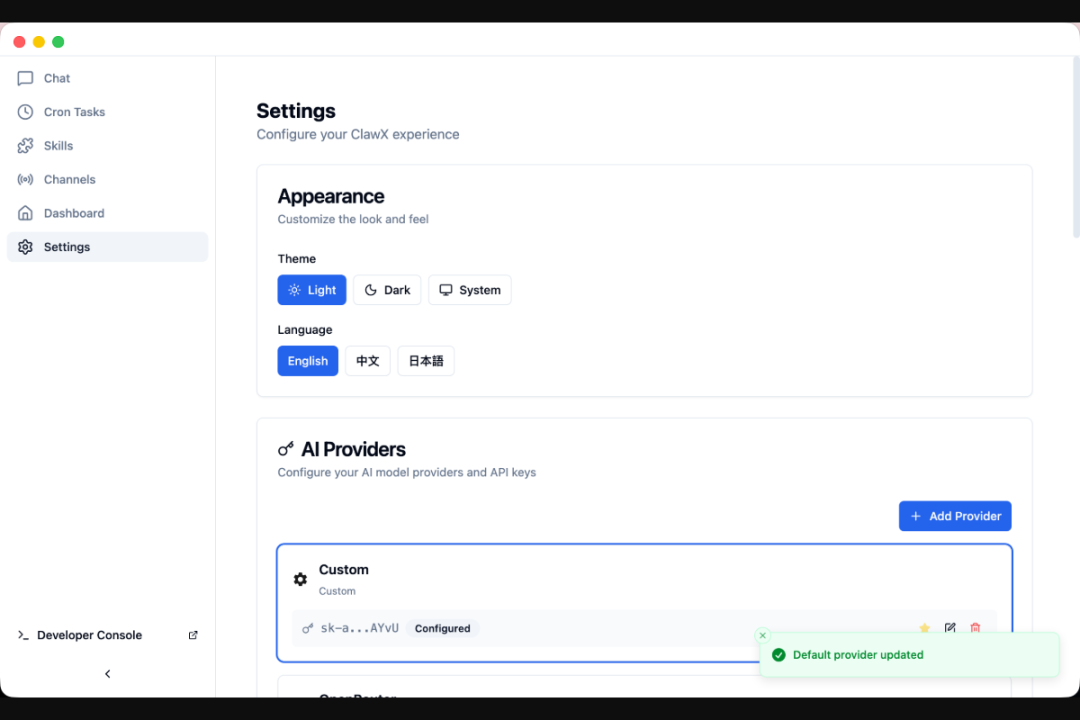Click the star icon on Custom provider
The image size is (1080, 720).
click(x=924, y=628)
